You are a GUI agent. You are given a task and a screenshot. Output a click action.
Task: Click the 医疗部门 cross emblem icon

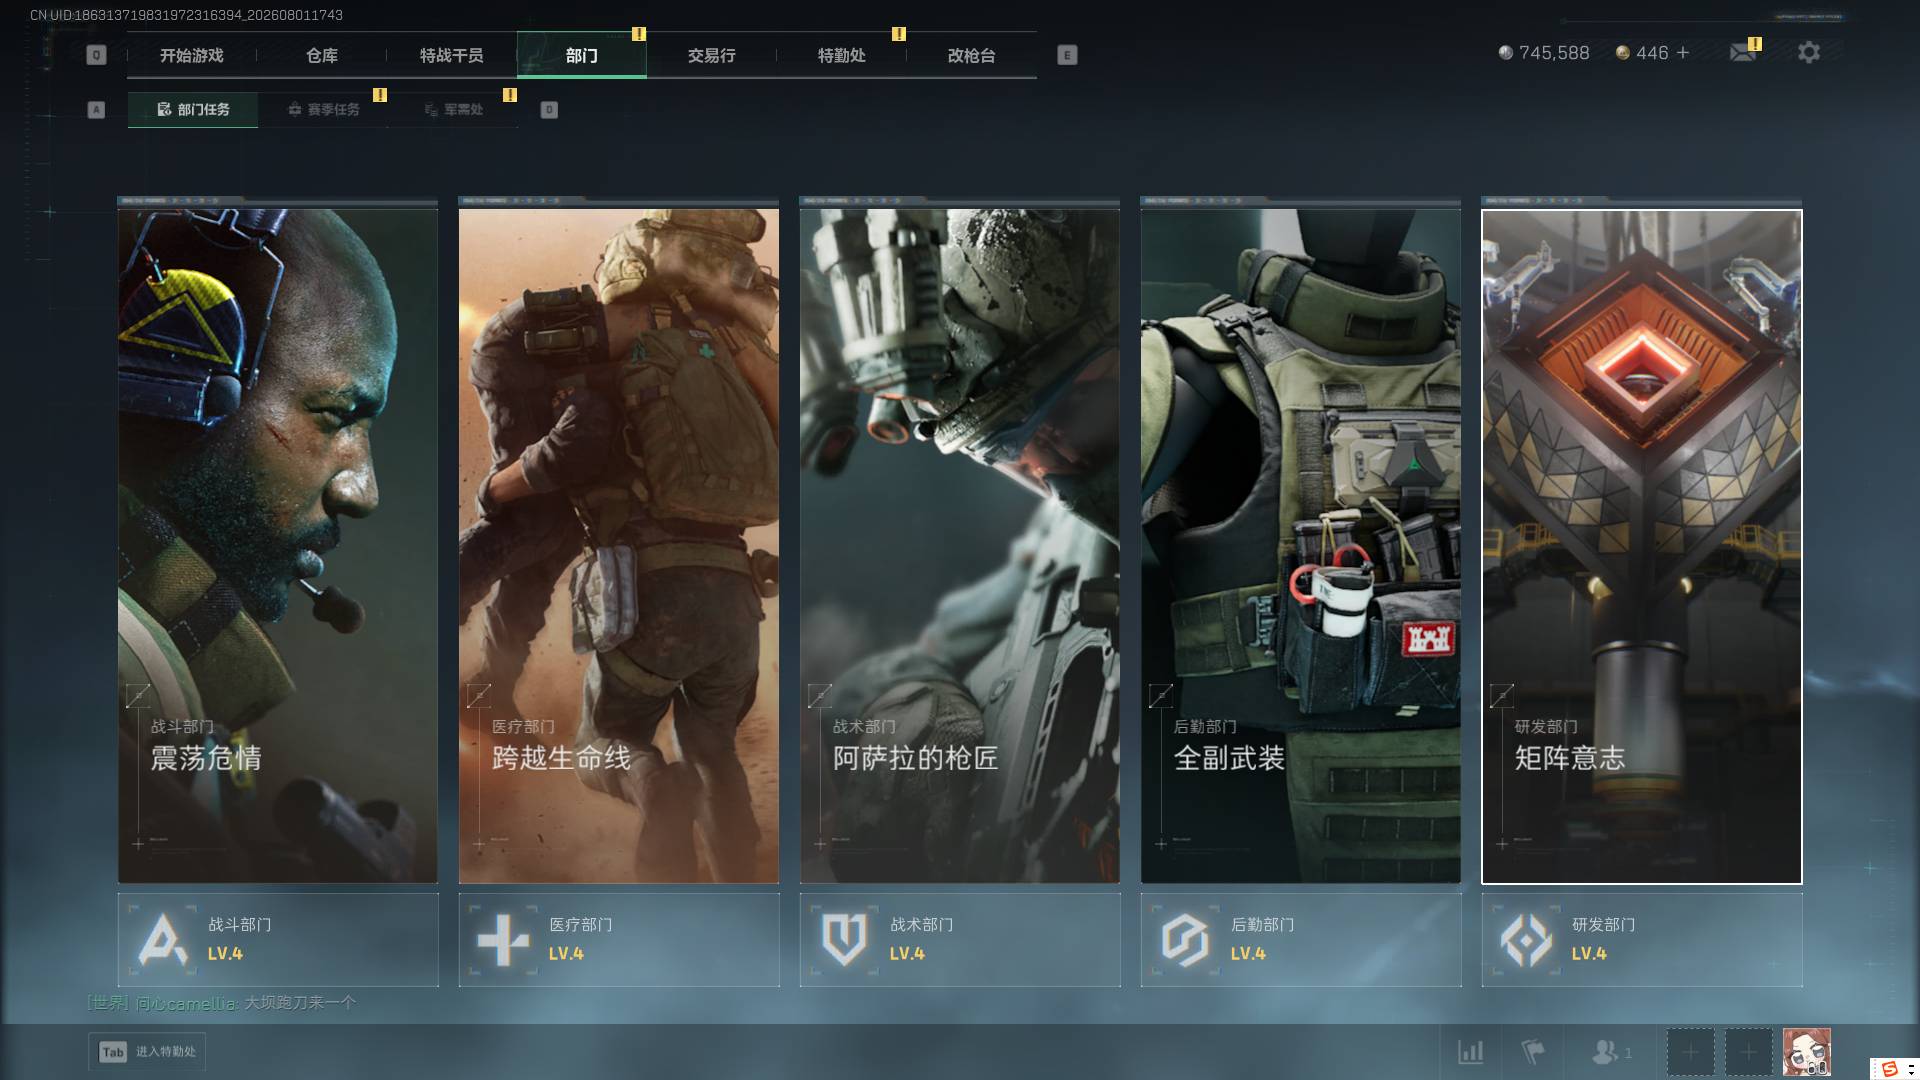click(x=503, y=940)
